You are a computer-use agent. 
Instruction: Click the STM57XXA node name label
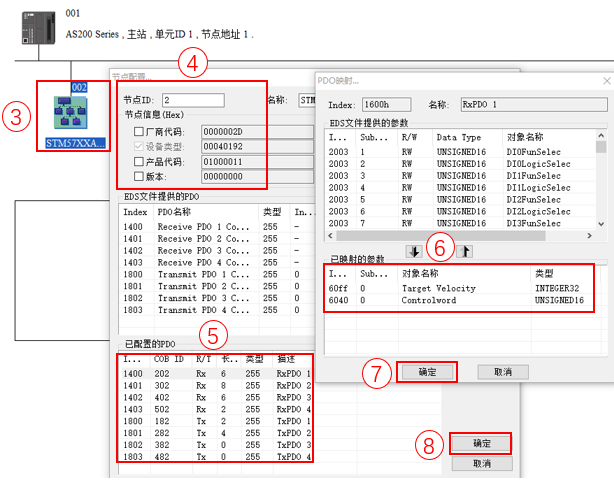click(75, 143)
